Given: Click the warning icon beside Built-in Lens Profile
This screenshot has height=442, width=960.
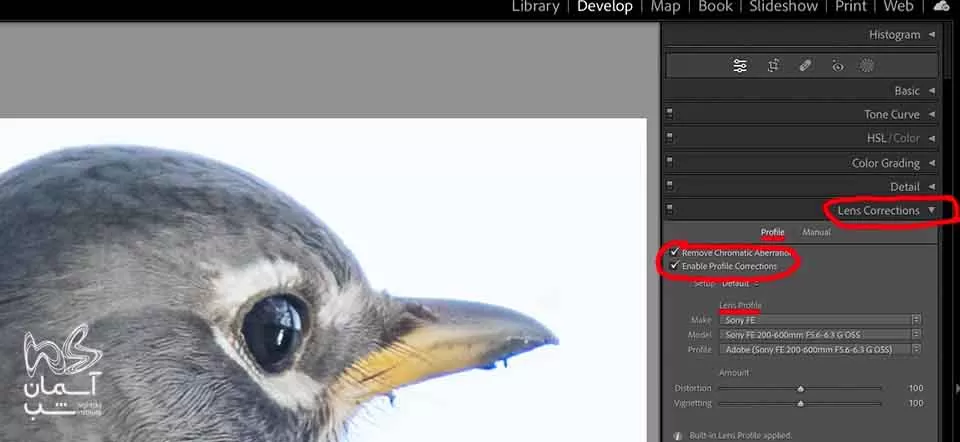Looking at the screenshot, I should pos(678,436).
